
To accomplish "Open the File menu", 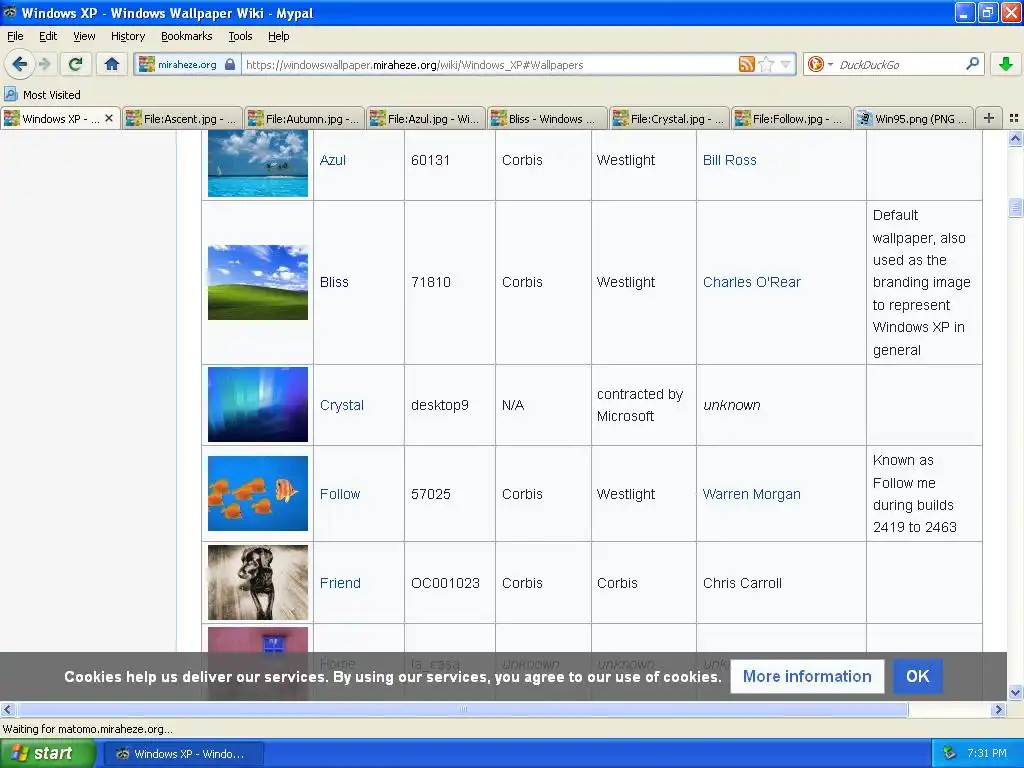I will (x=15, y=36).
